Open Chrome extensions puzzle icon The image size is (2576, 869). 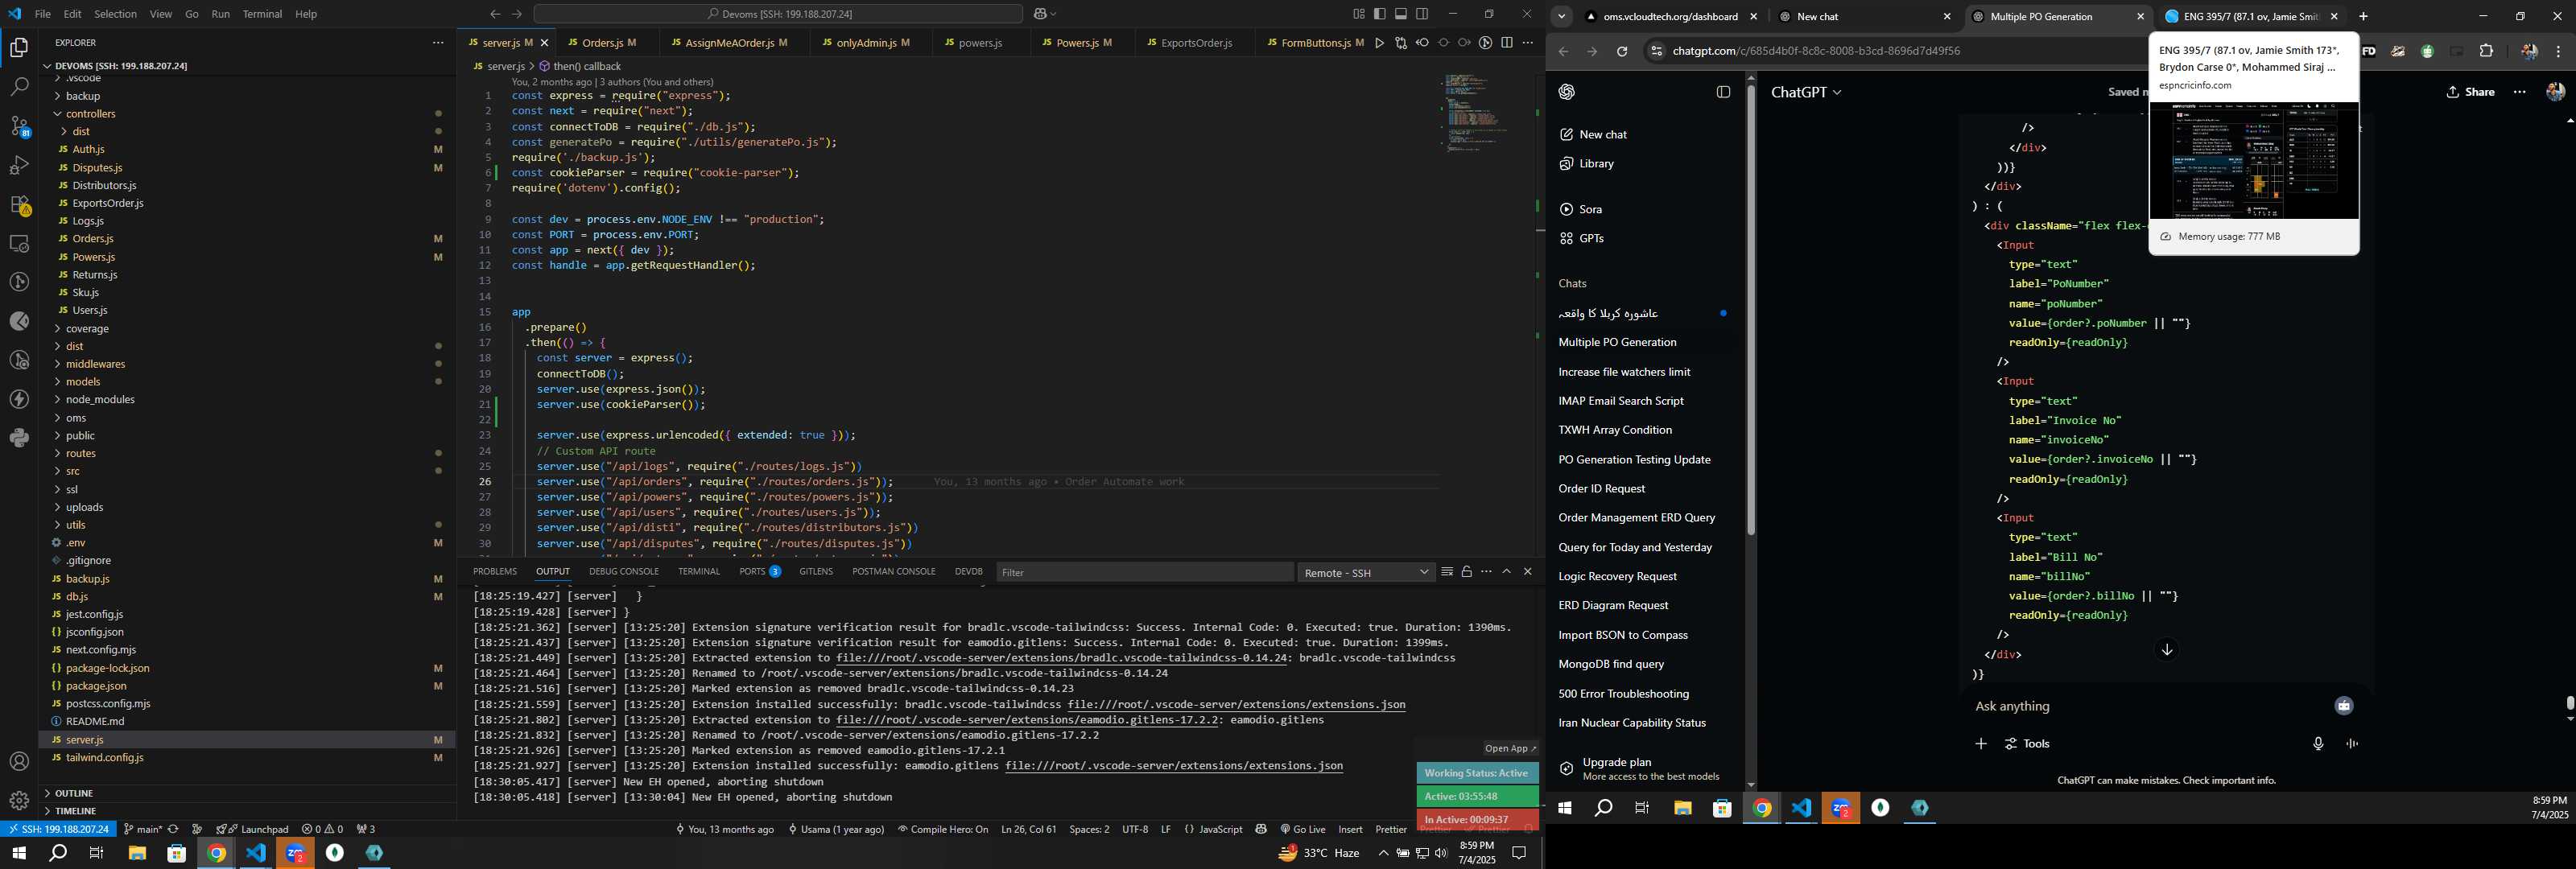coord(2486,51)
